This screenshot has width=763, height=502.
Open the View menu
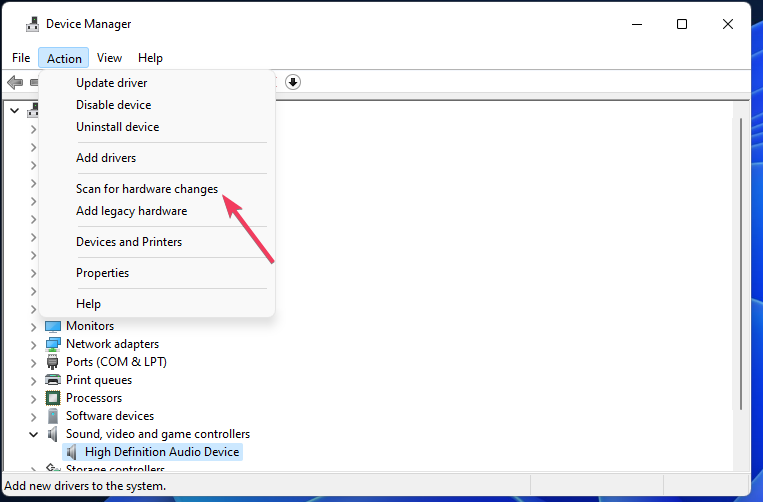(x=109, y=58)
